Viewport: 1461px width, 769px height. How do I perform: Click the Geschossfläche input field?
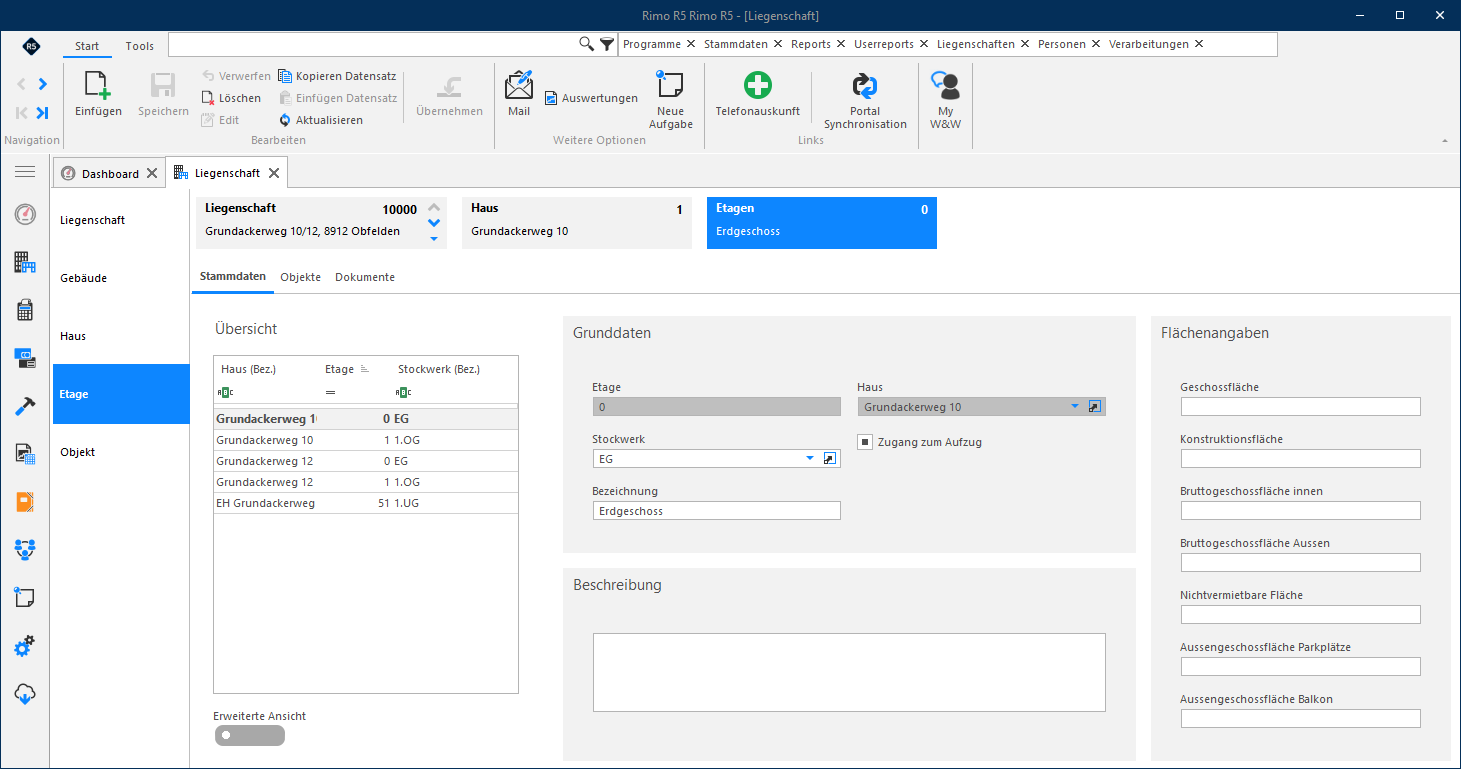click(1300, 407)
